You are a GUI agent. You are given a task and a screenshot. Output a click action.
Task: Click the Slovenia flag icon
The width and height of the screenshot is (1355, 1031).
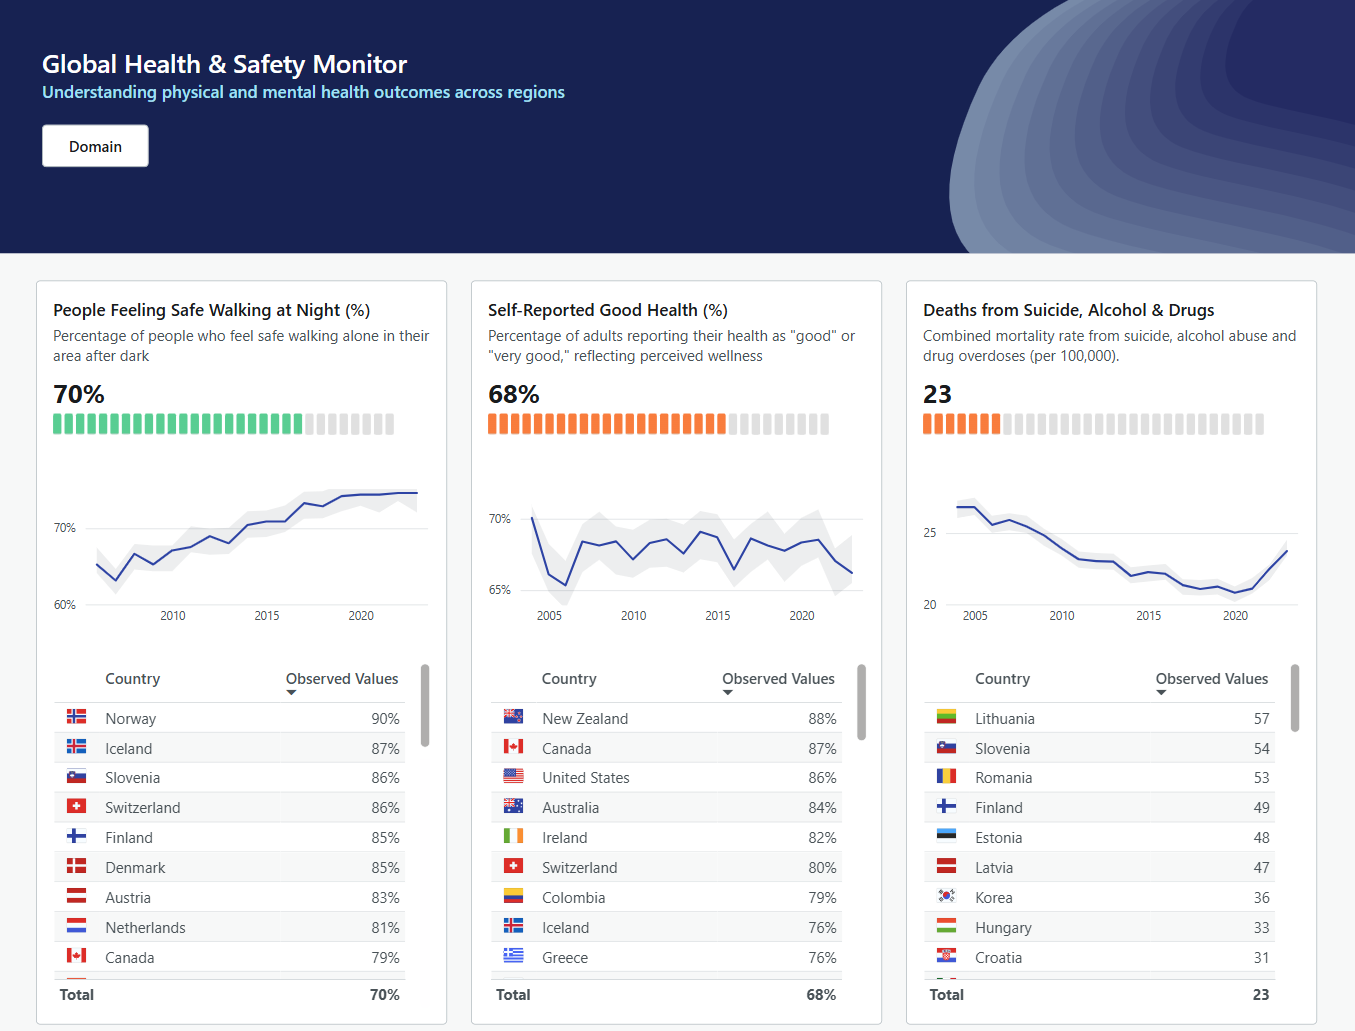(79, 776)
